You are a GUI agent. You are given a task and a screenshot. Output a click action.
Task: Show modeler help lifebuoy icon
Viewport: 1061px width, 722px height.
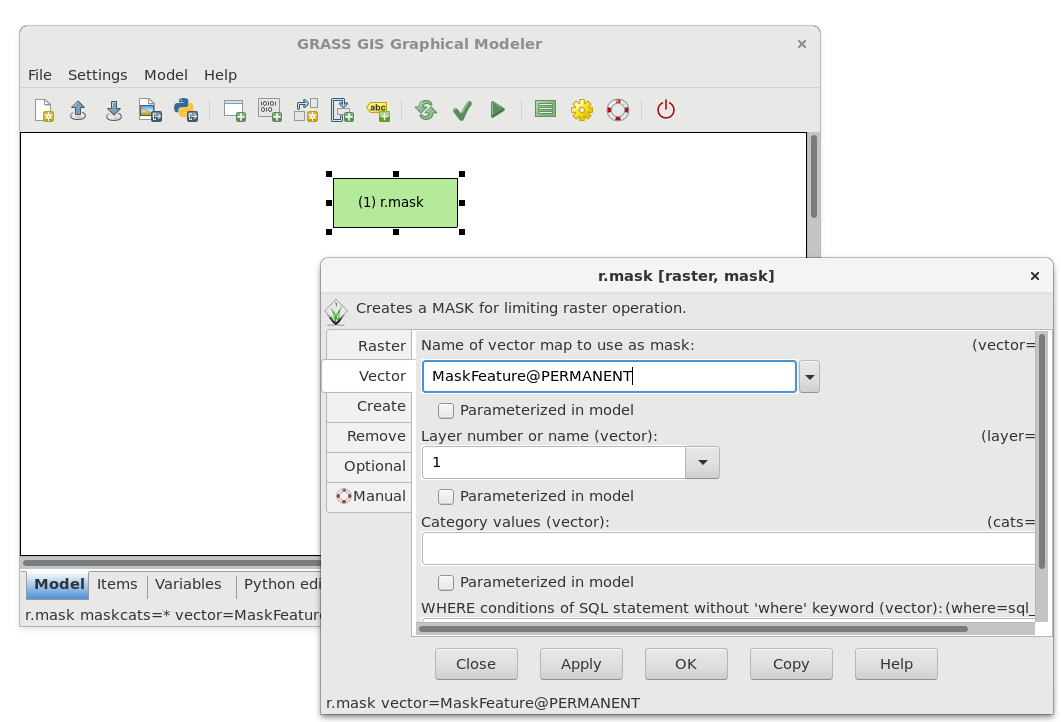click(x=618, y=110)
